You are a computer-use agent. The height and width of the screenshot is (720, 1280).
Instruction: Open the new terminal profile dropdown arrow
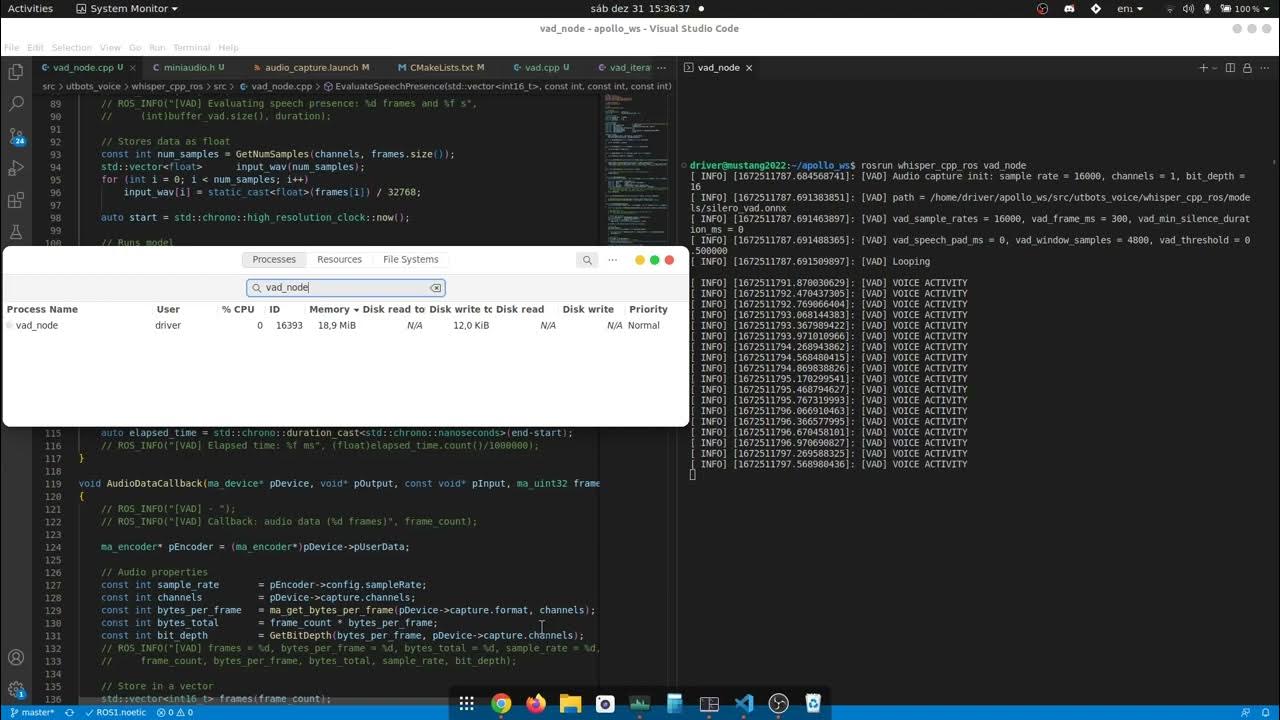coord(1214,68)
